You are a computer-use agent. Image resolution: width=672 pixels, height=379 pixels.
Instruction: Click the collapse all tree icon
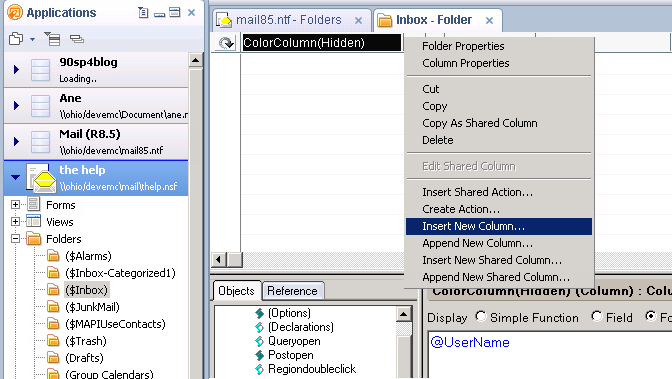coord(77,39)
